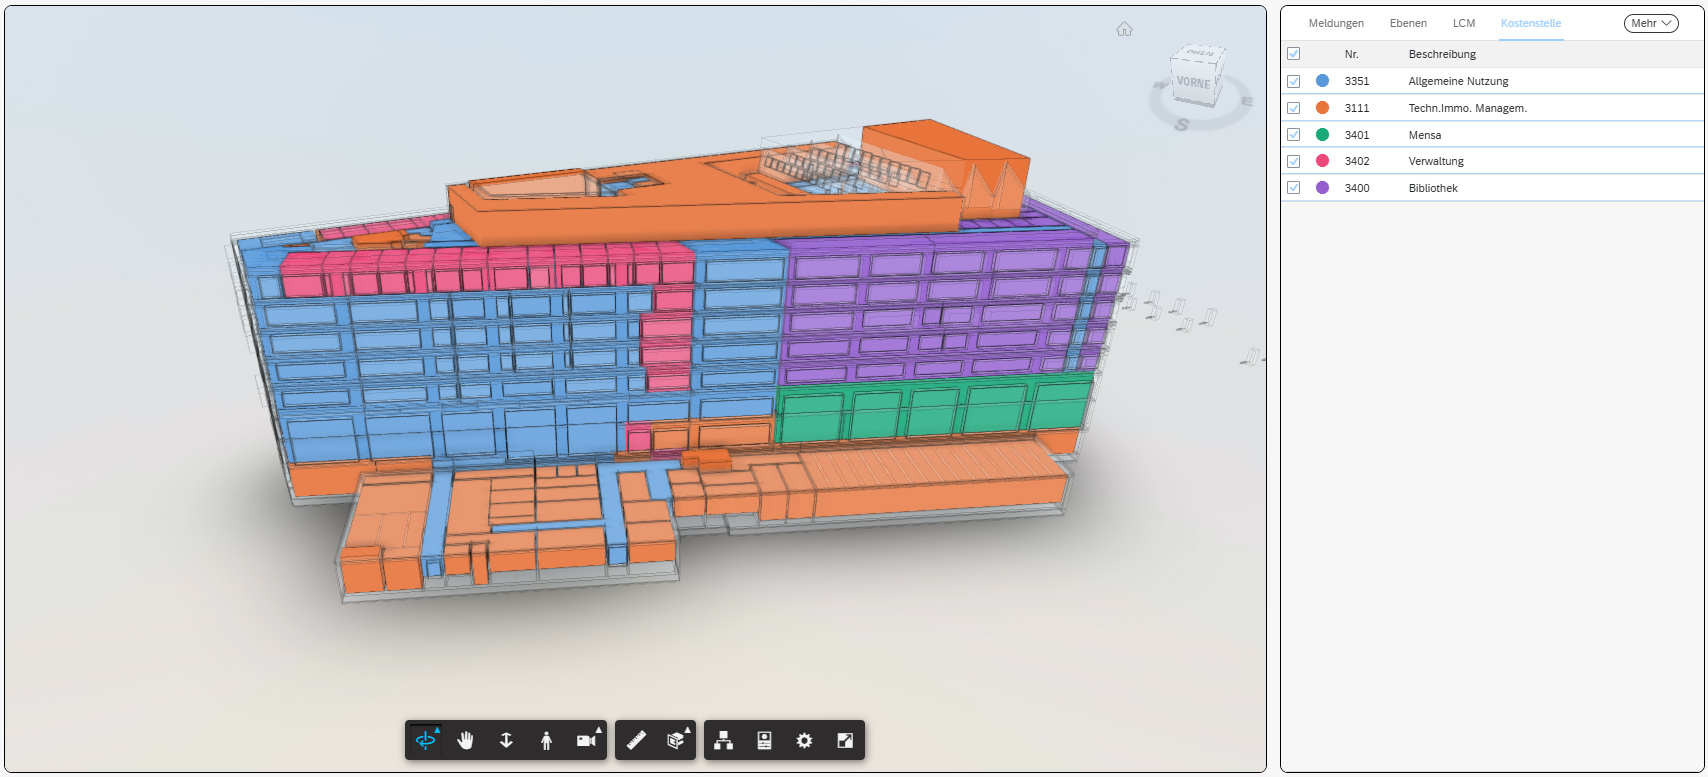Switch to the Meldungen tab
The image size is (1708, 777).
(x=1335, y=23)
